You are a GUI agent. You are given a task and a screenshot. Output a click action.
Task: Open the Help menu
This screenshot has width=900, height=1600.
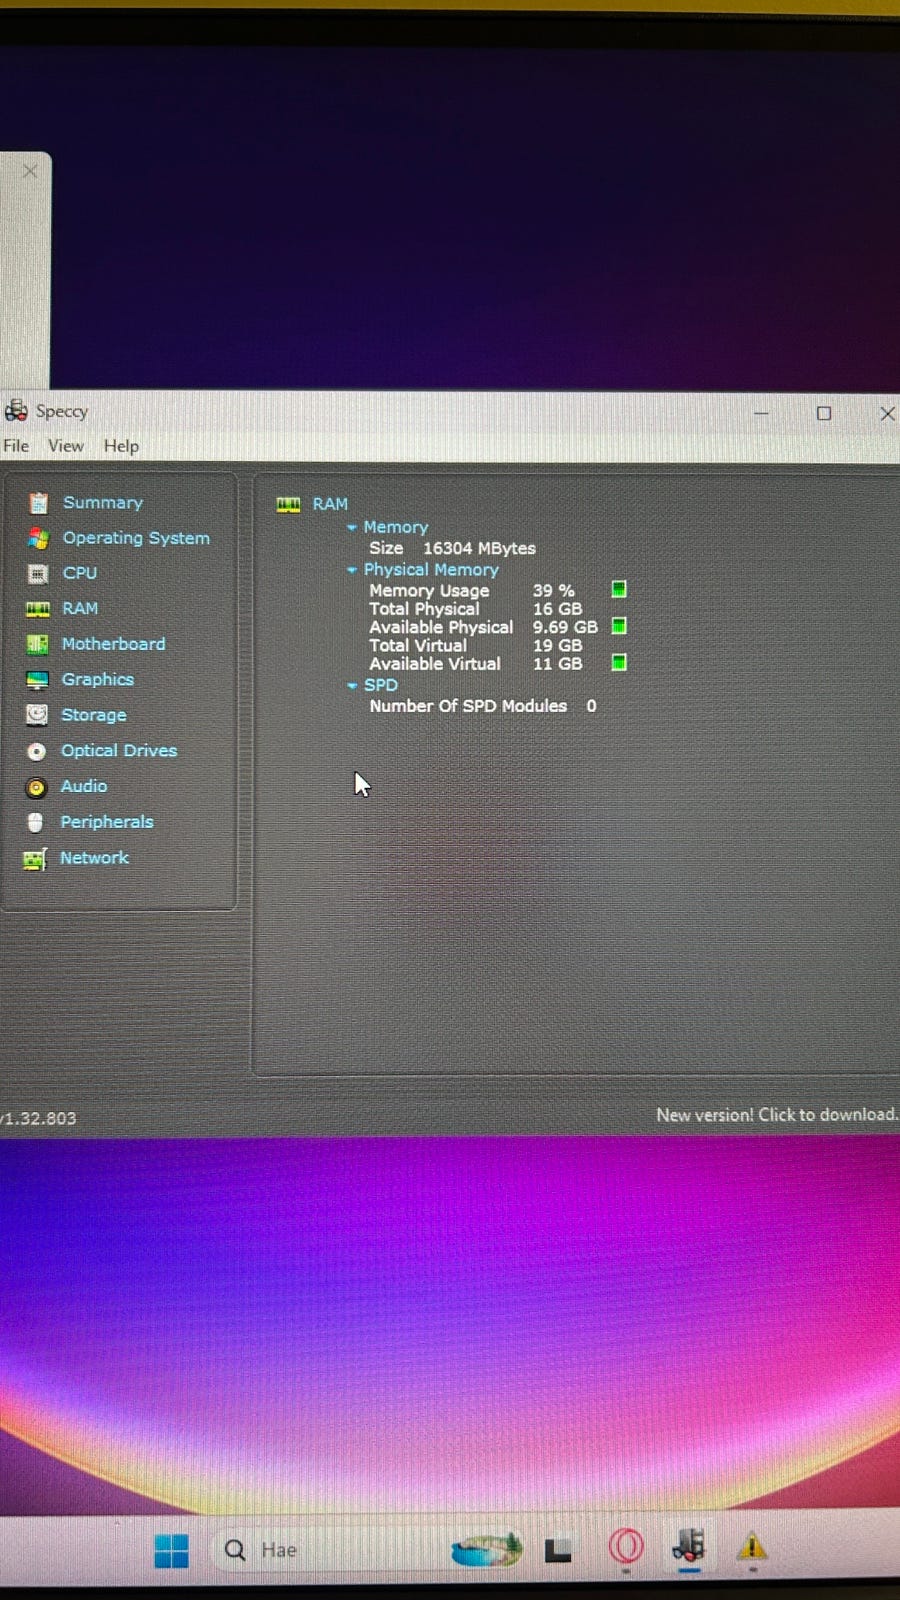tap(121, 446)
